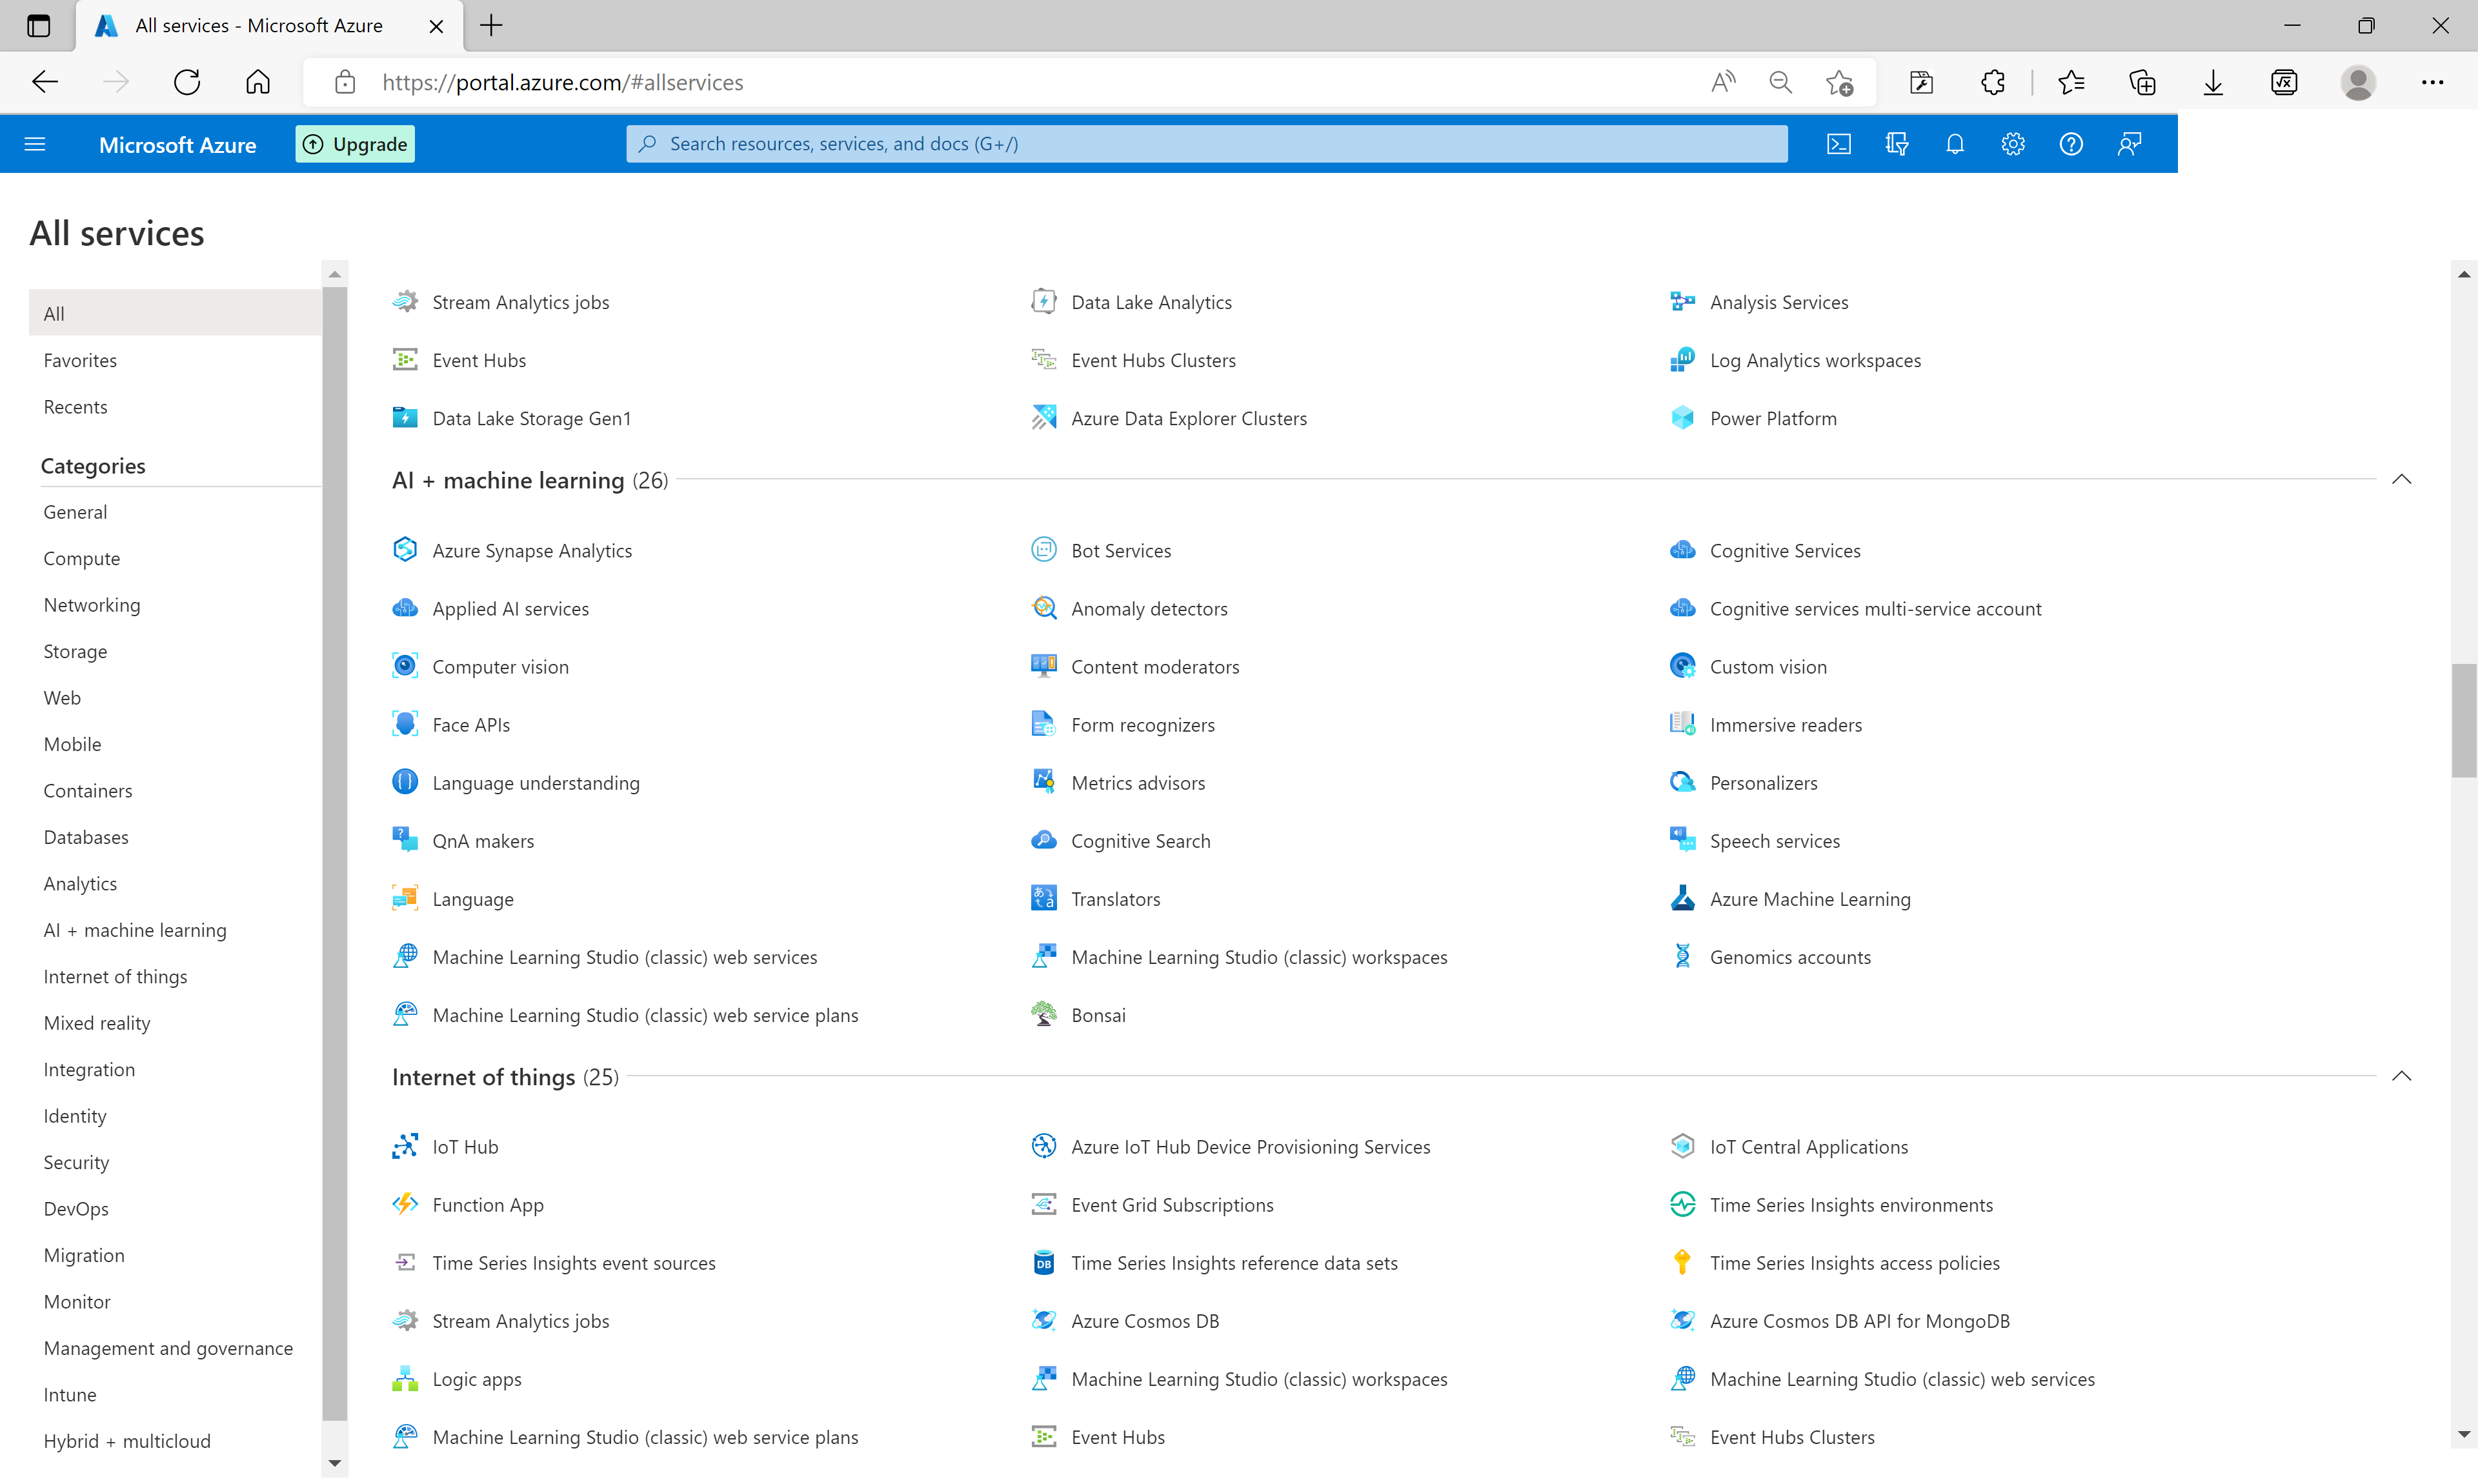This screenshot has width=2478, height=1484.
Task: Open Azure IoT Hub Device Provisioning Services
Action: 1250,1146
